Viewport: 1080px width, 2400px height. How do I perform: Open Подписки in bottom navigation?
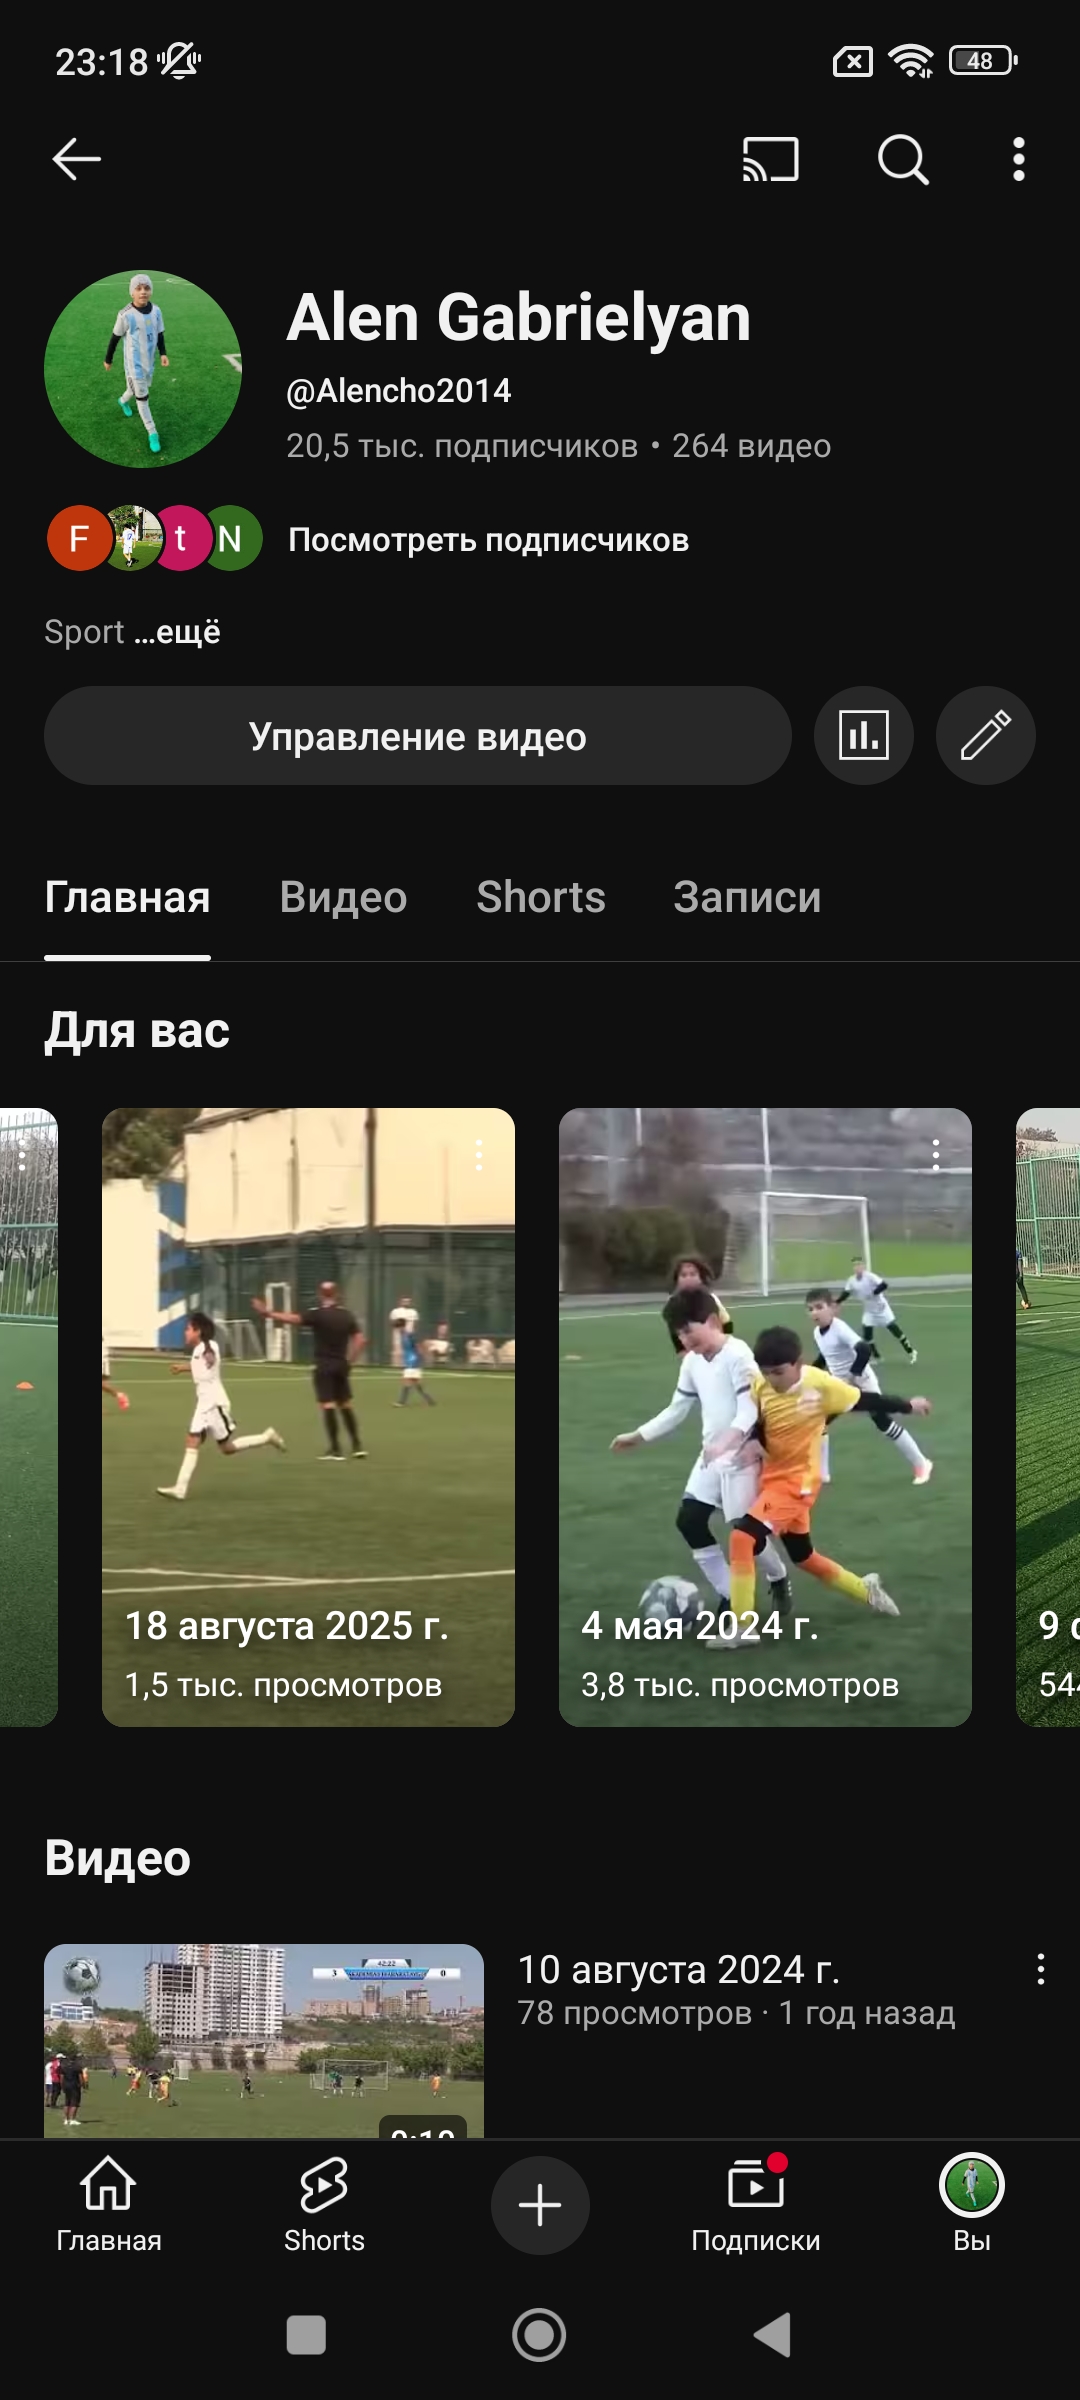click(x=755, y=2204)
